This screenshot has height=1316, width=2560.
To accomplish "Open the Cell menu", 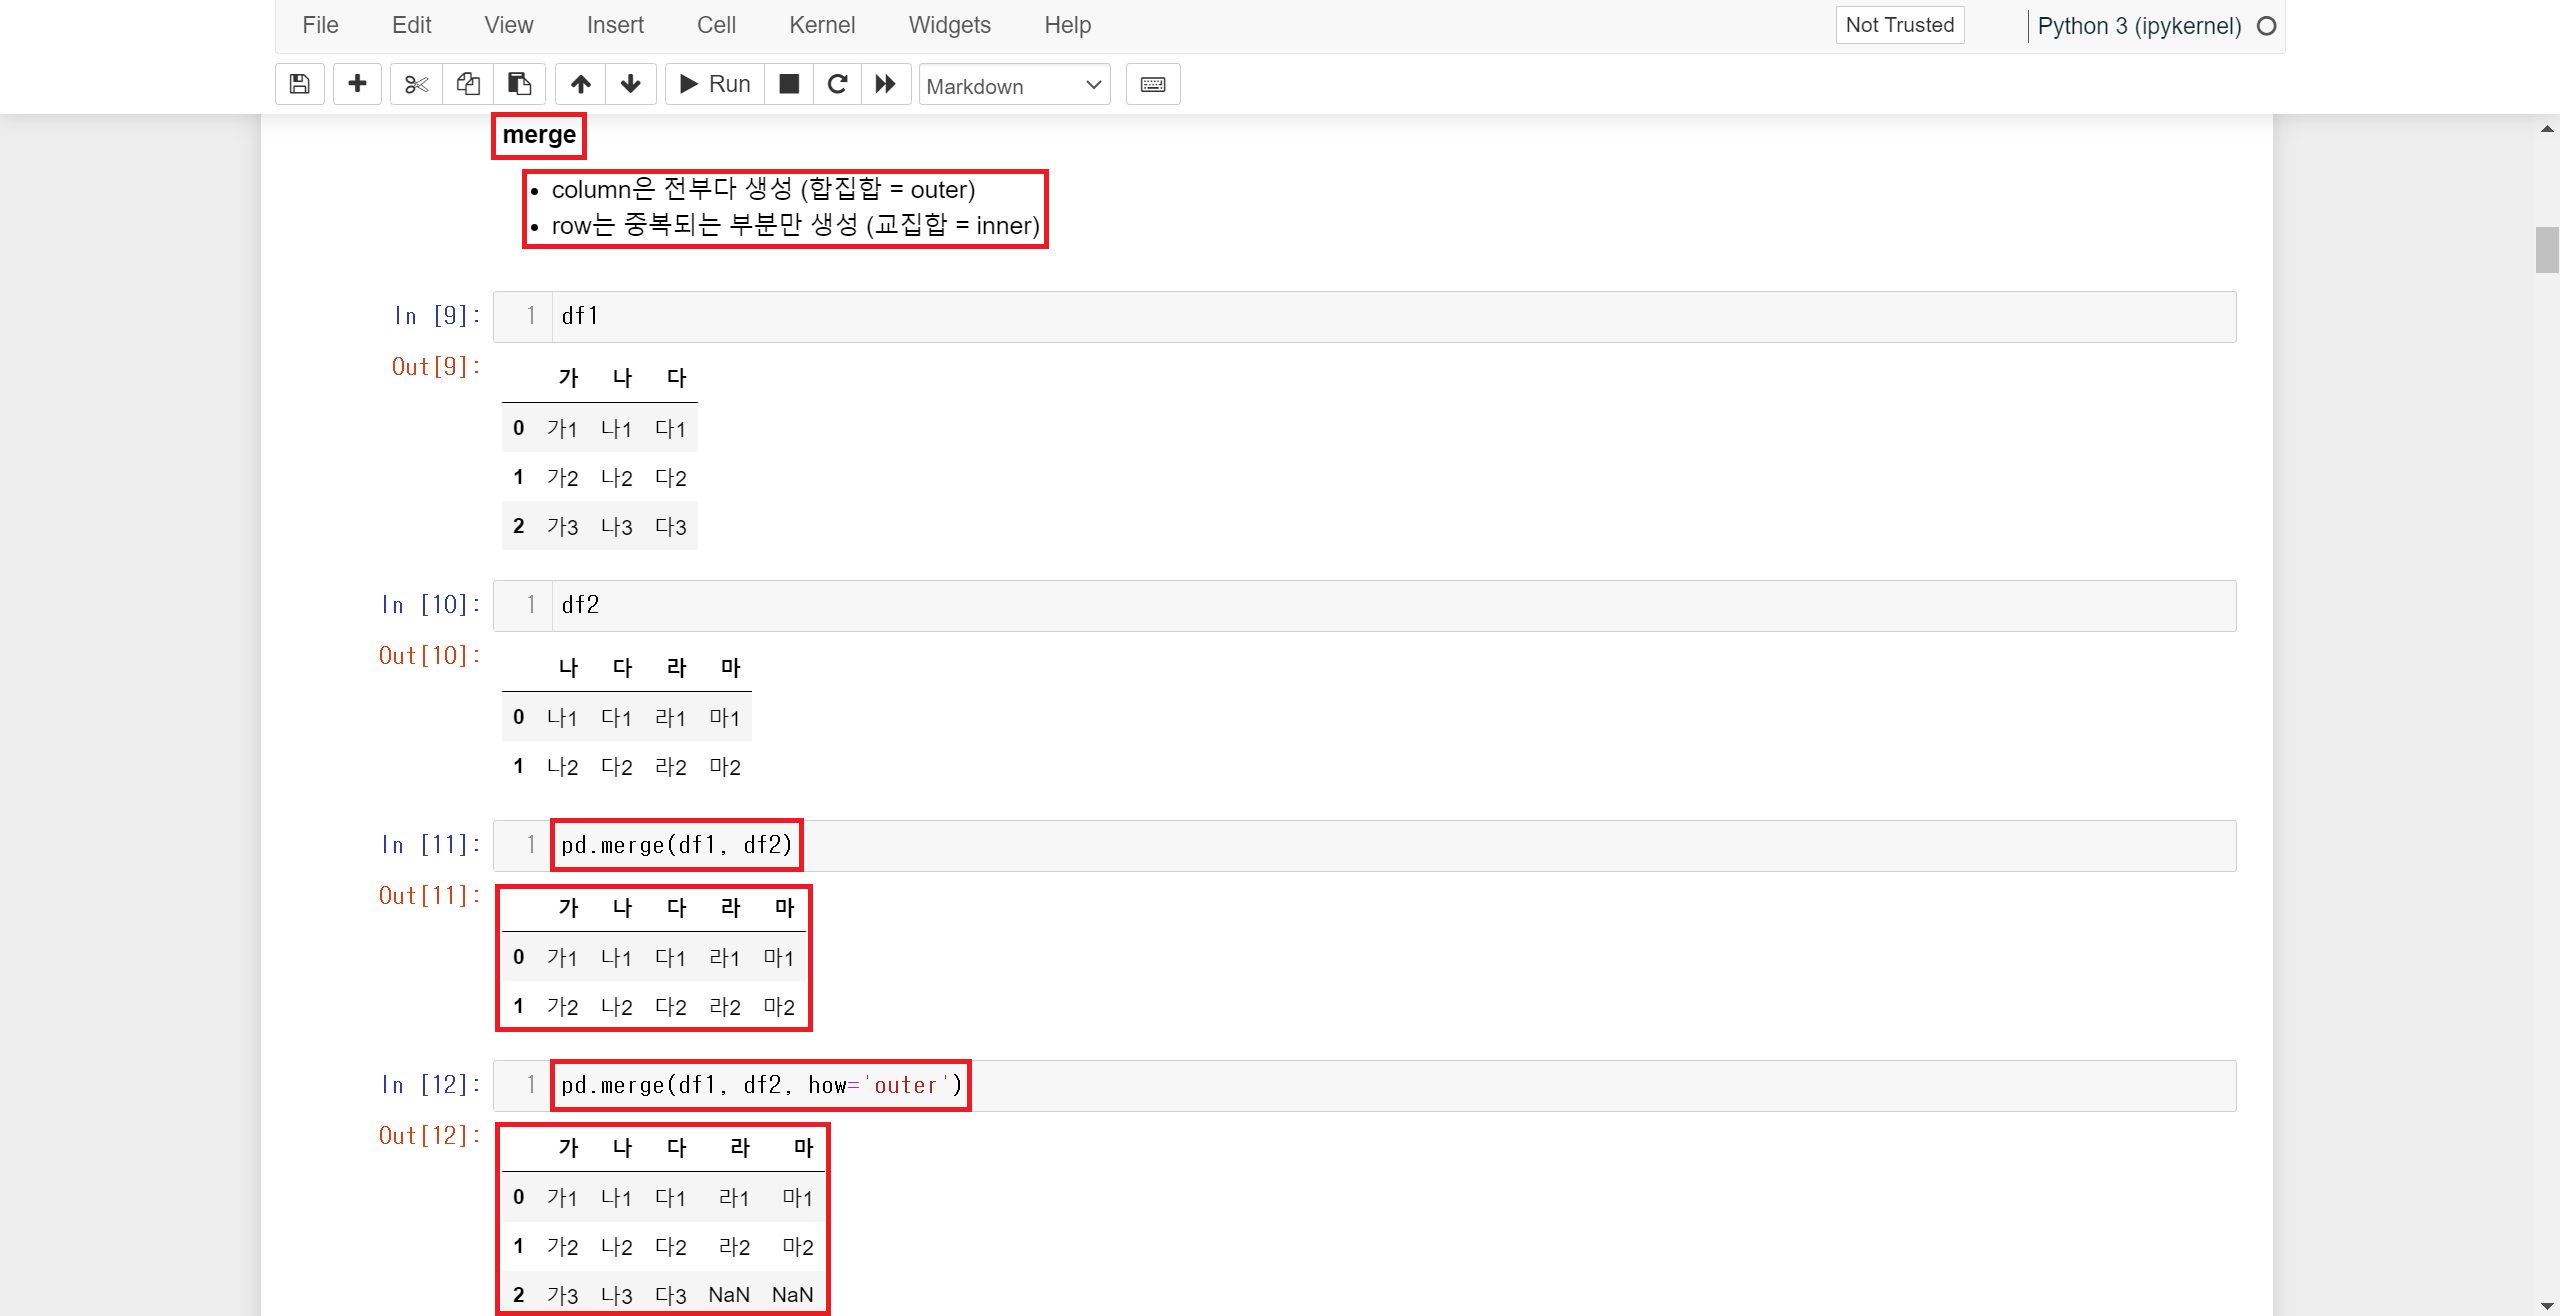I will point(716,25).
